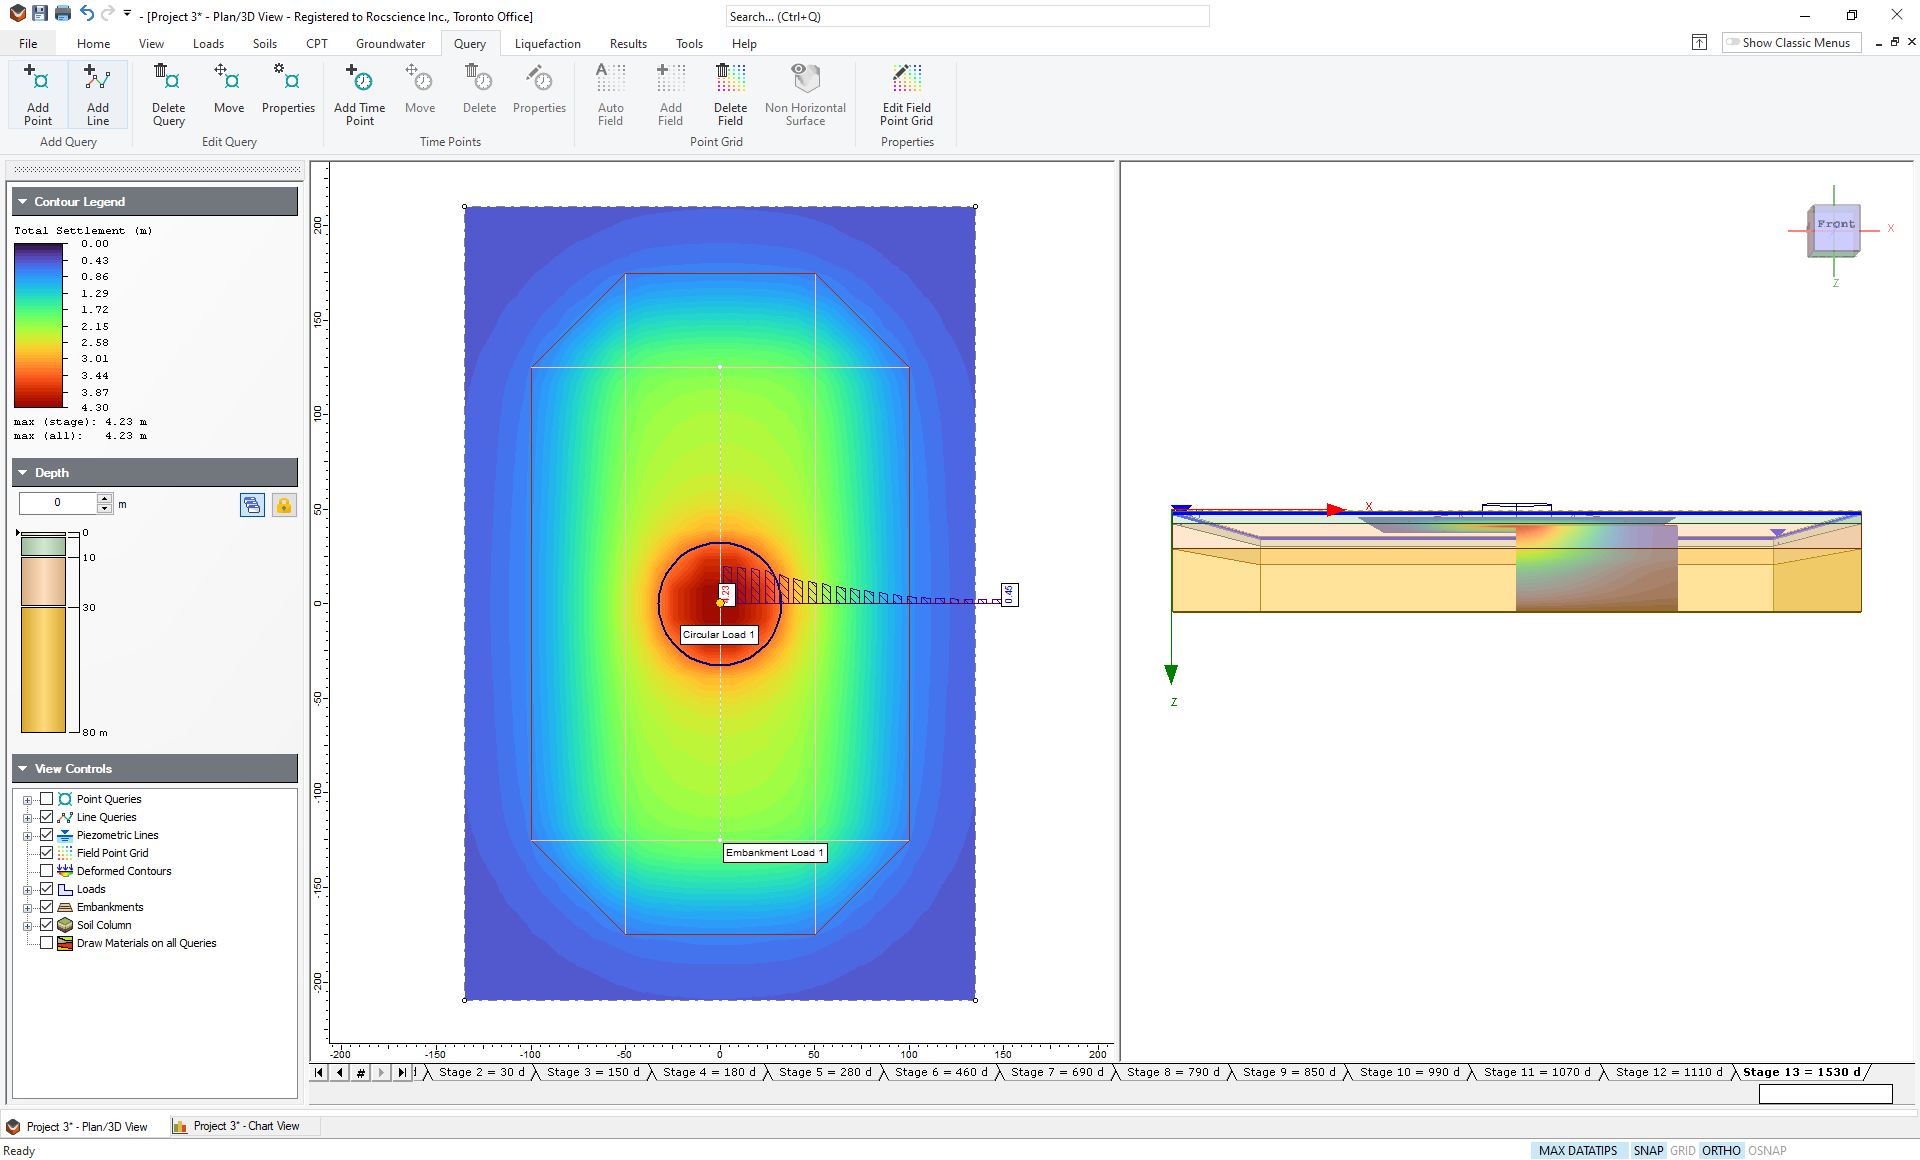Open the Groundwater ribbon tab
Viewport: 1920px width, 1160px height.
[390, 44]
